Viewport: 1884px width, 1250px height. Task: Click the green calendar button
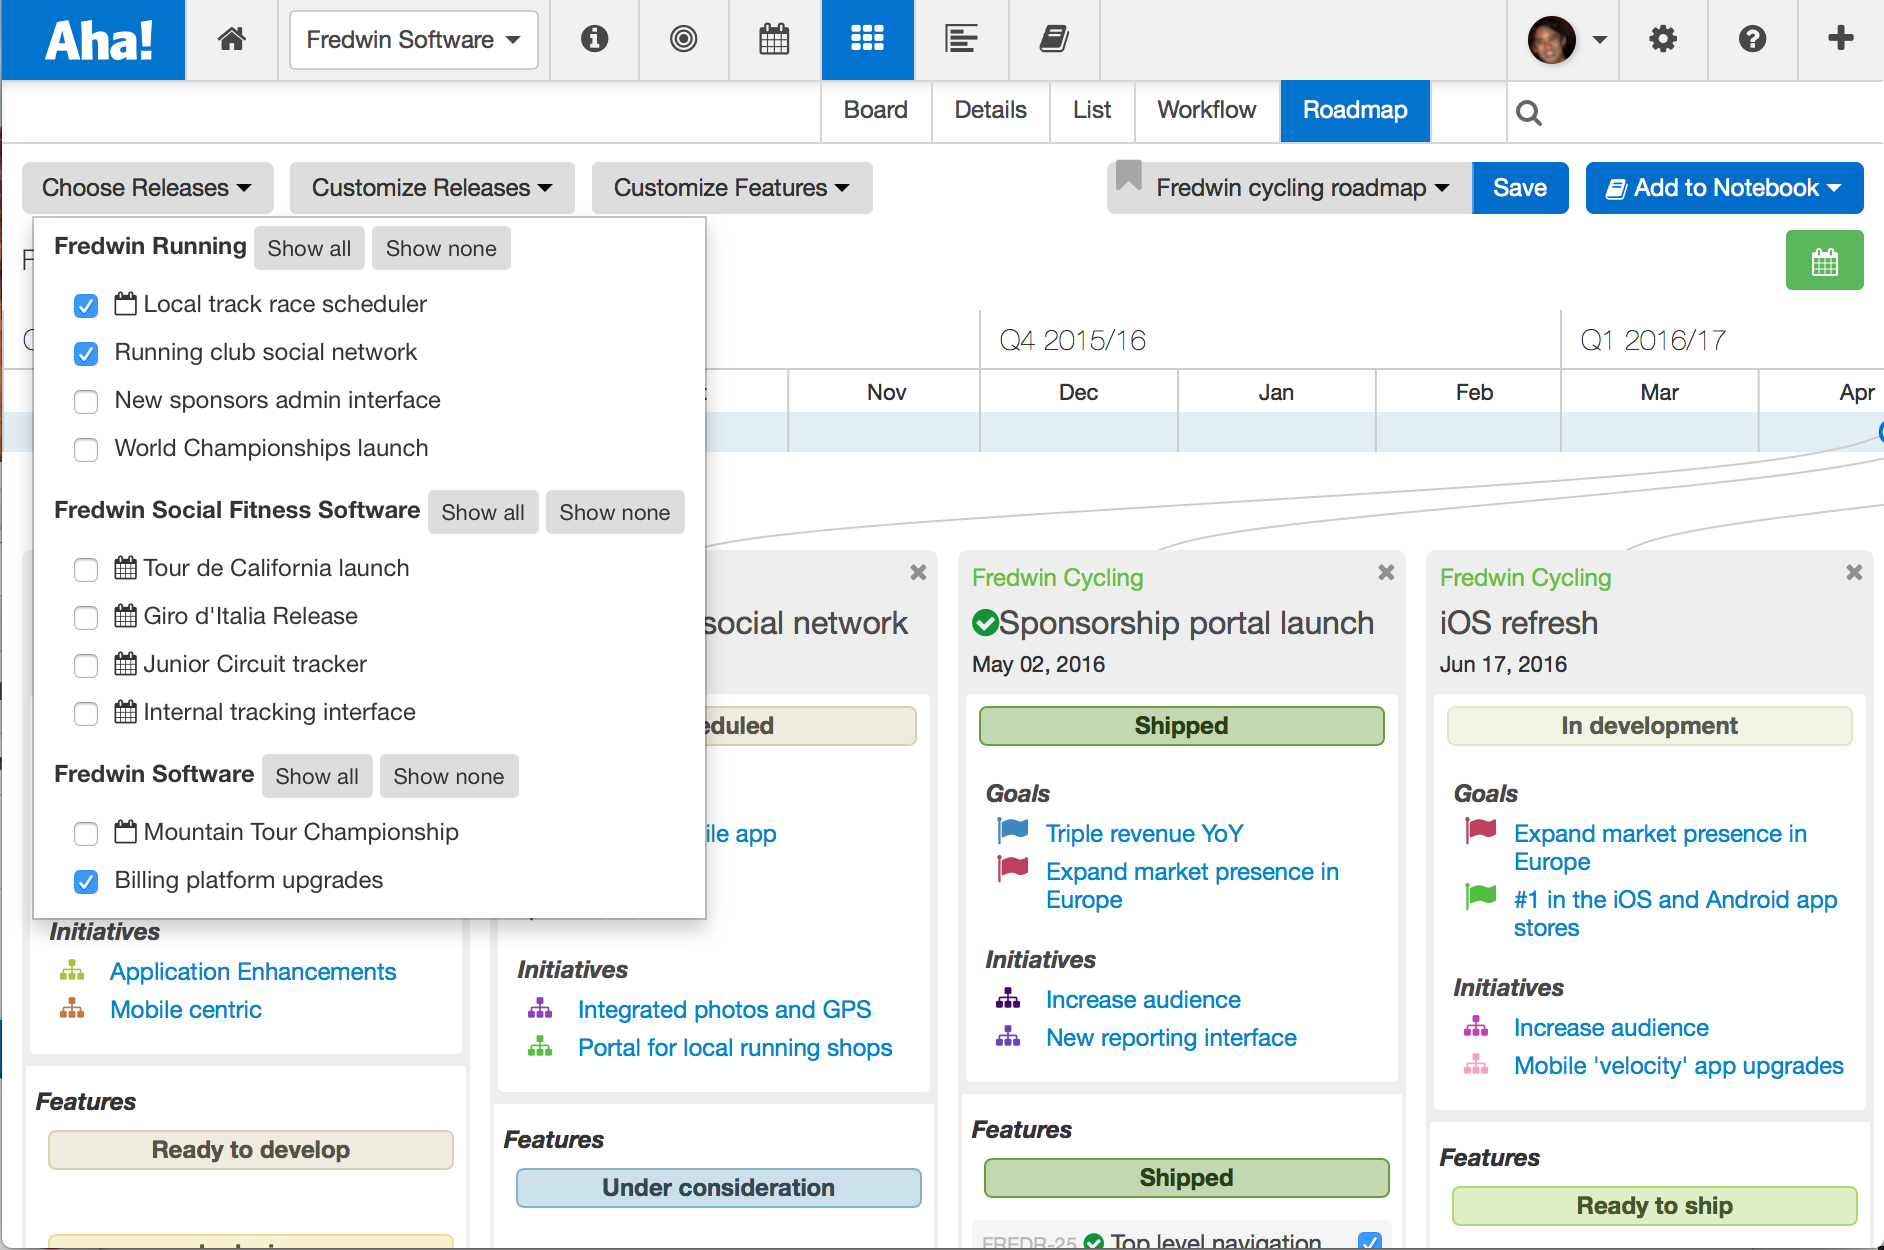pyautogui.click(x=1825, y=261)
